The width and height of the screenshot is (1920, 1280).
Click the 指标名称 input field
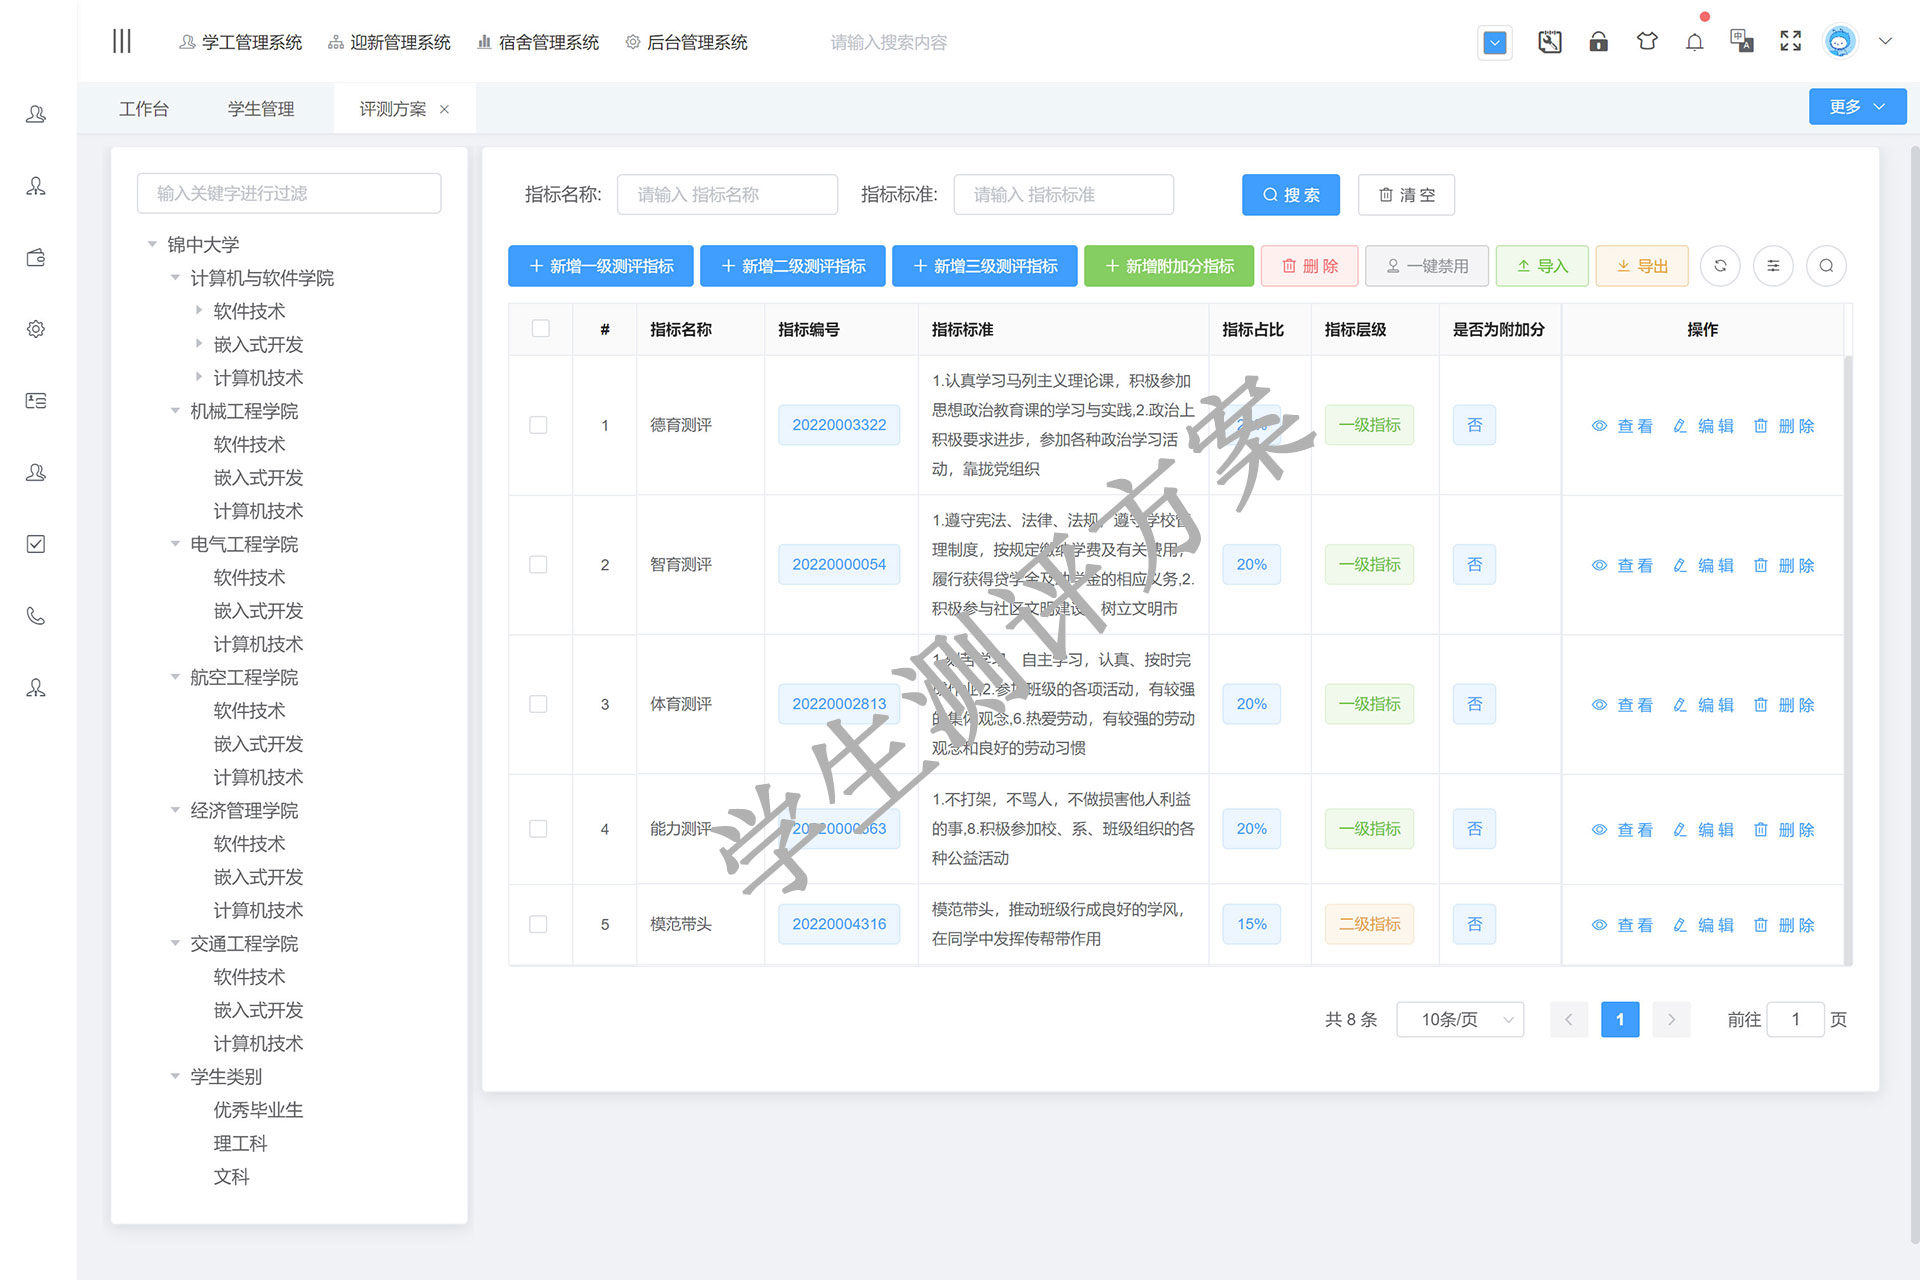click(727, 195)
